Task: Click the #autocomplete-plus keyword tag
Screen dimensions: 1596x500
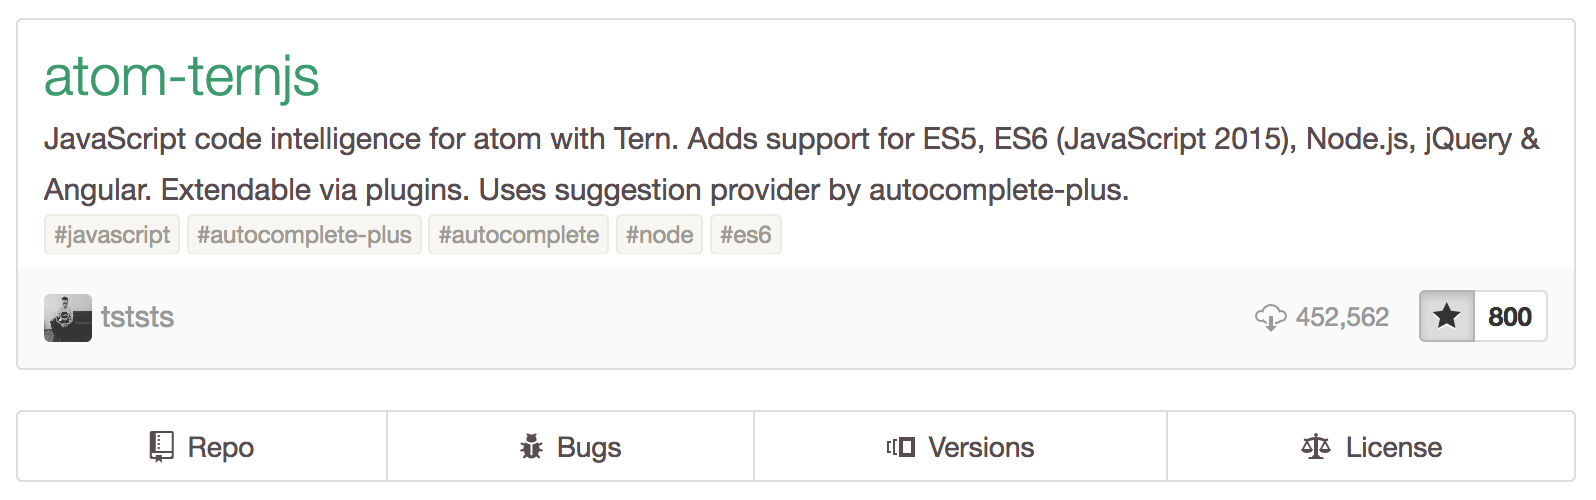Action: (304, 235)
